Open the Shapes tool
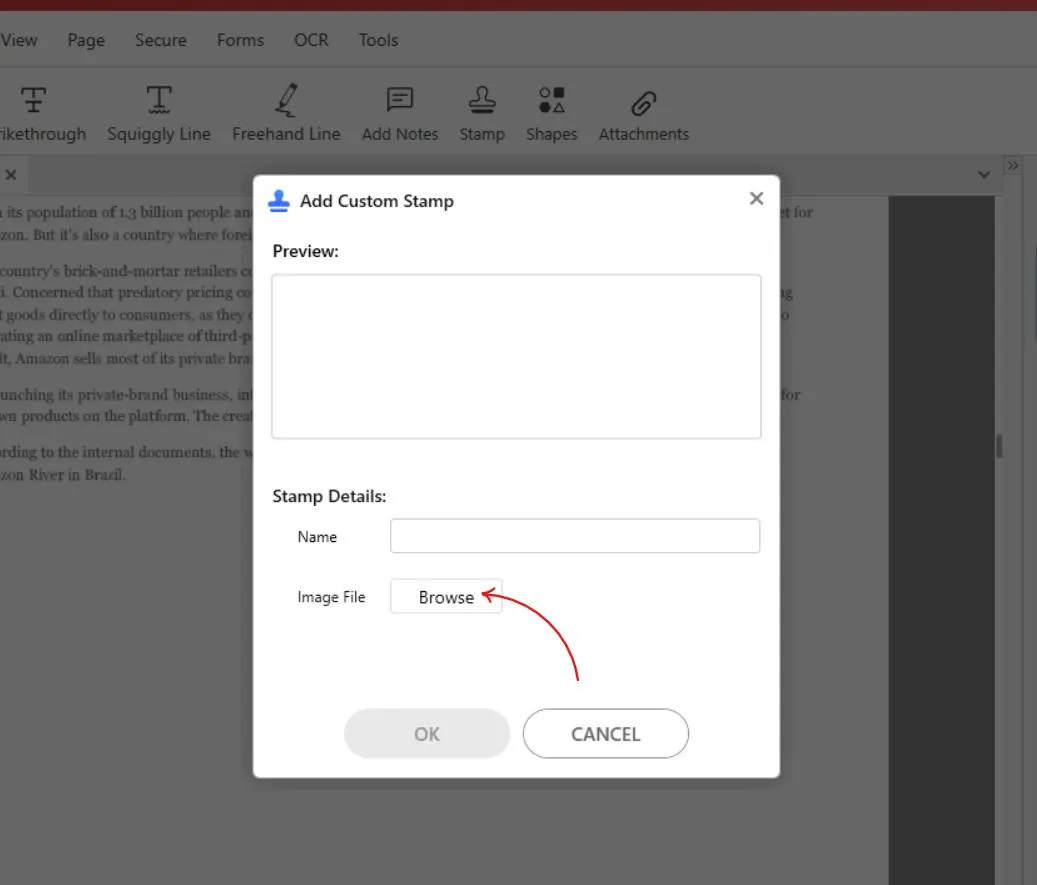The height and width of the screenshot is (885, 1037). tap(552, 101)
